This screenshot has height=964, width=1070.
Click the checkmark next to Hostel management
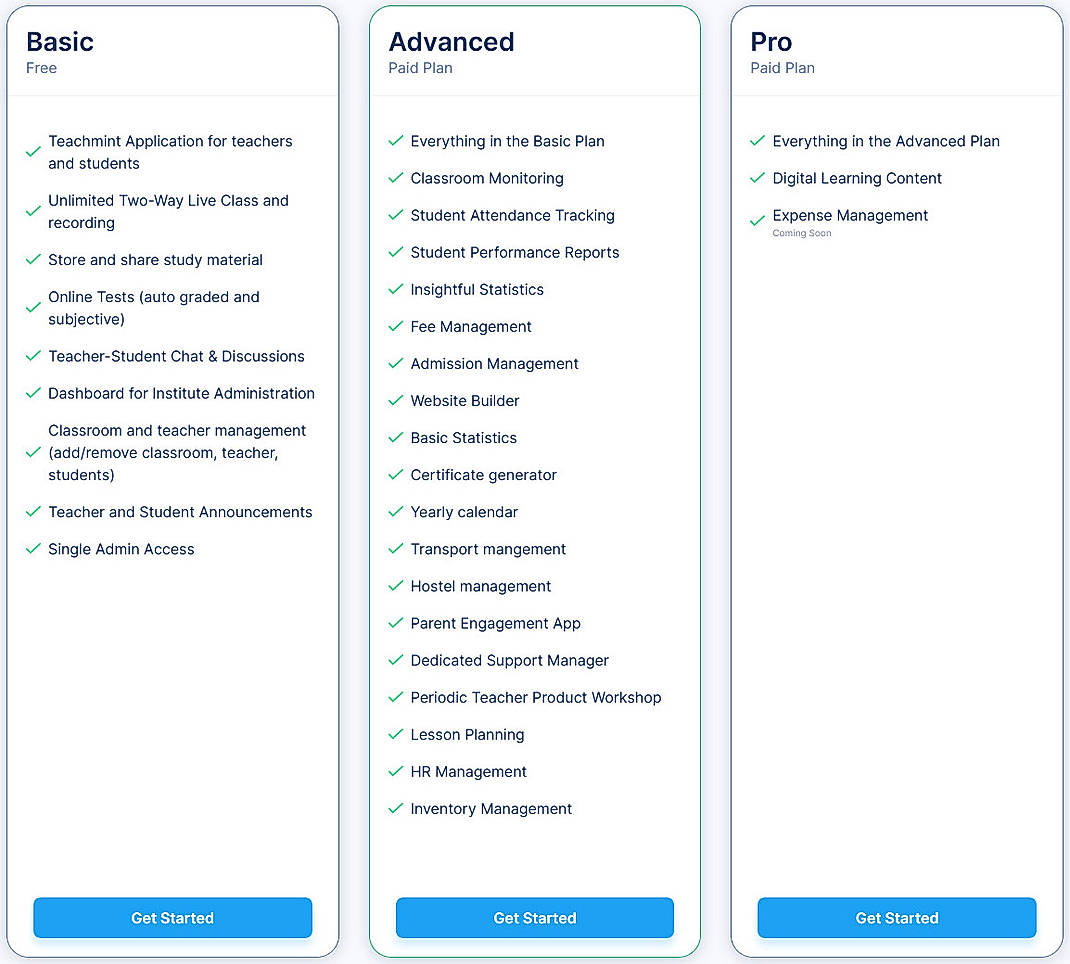pyautogui.click(x=395, y=586)
